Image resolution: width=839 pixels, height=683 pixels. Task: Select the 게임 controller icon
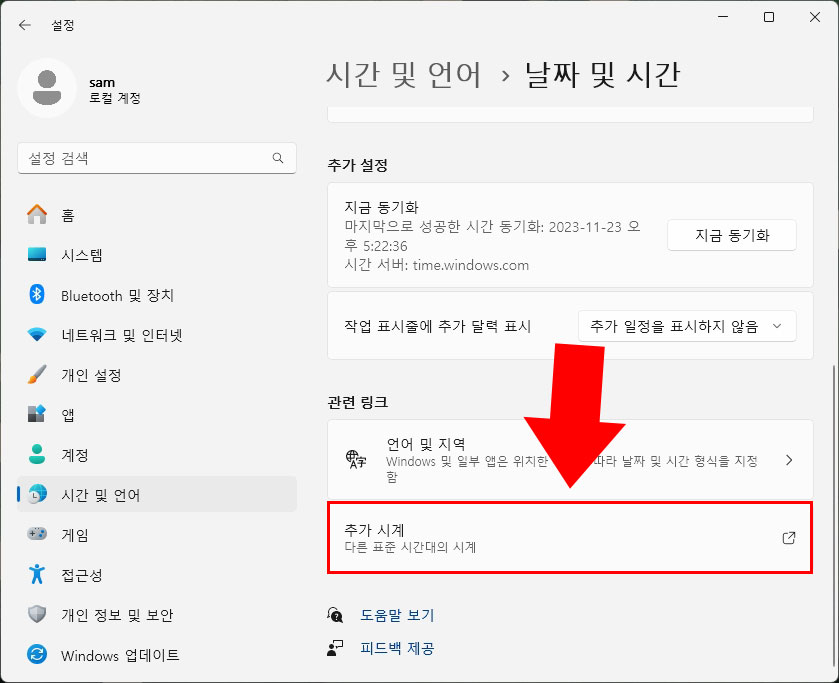point(36,535)
